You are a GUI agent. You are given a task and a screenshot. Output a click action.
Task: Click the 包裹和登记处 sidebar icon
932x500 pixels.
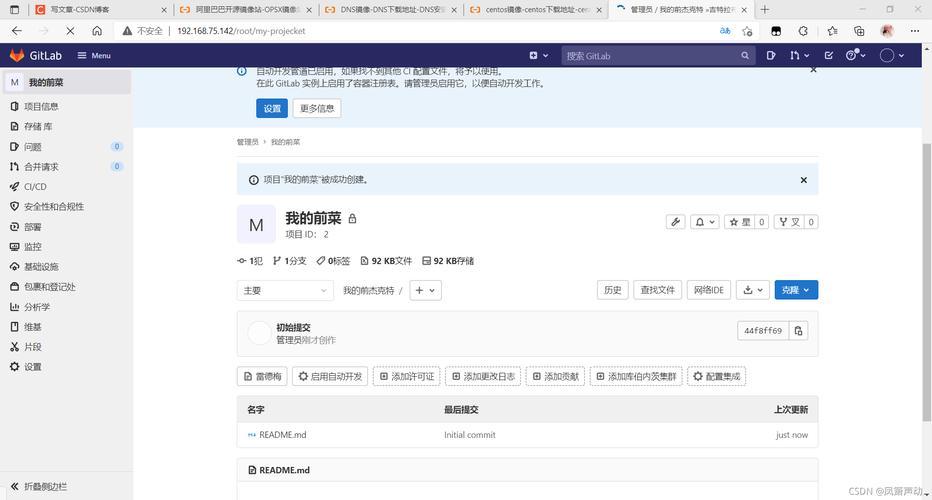14,287
